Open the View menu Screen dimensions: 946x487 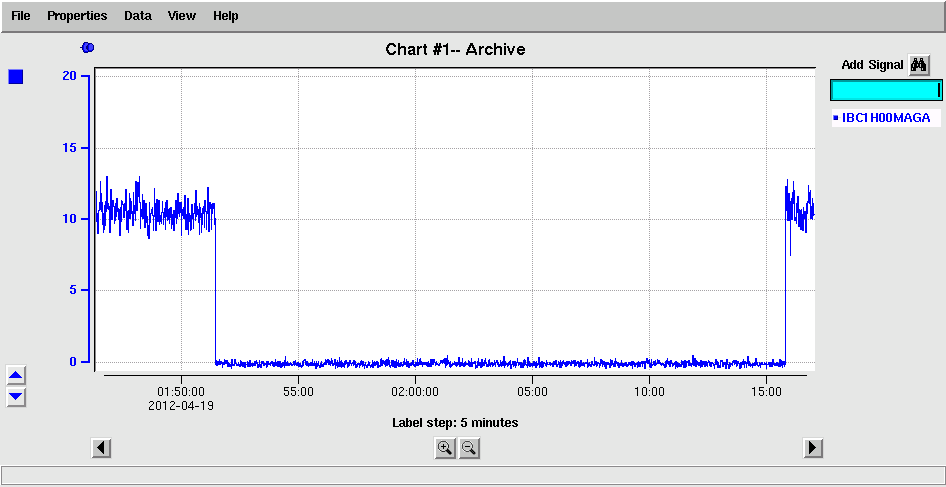click(x=182, y=16)
